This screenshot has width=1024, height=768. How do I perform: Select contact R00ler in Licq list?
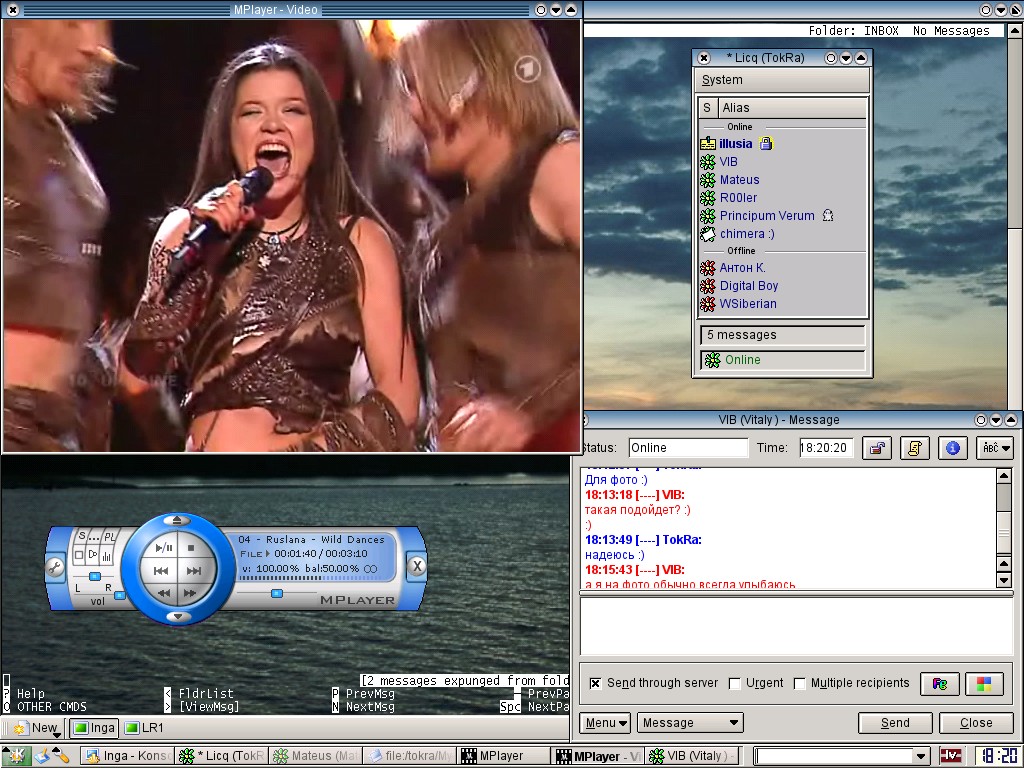[782, 197]
